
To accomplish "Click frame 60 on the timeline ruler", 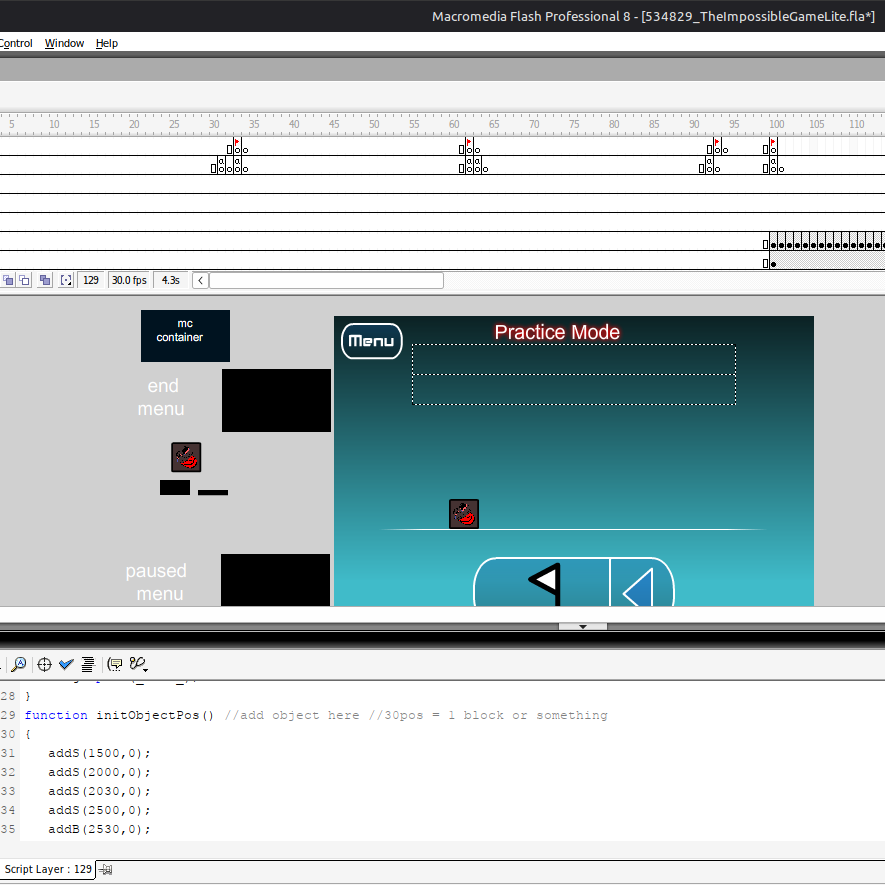I will (x=454, y=124).
